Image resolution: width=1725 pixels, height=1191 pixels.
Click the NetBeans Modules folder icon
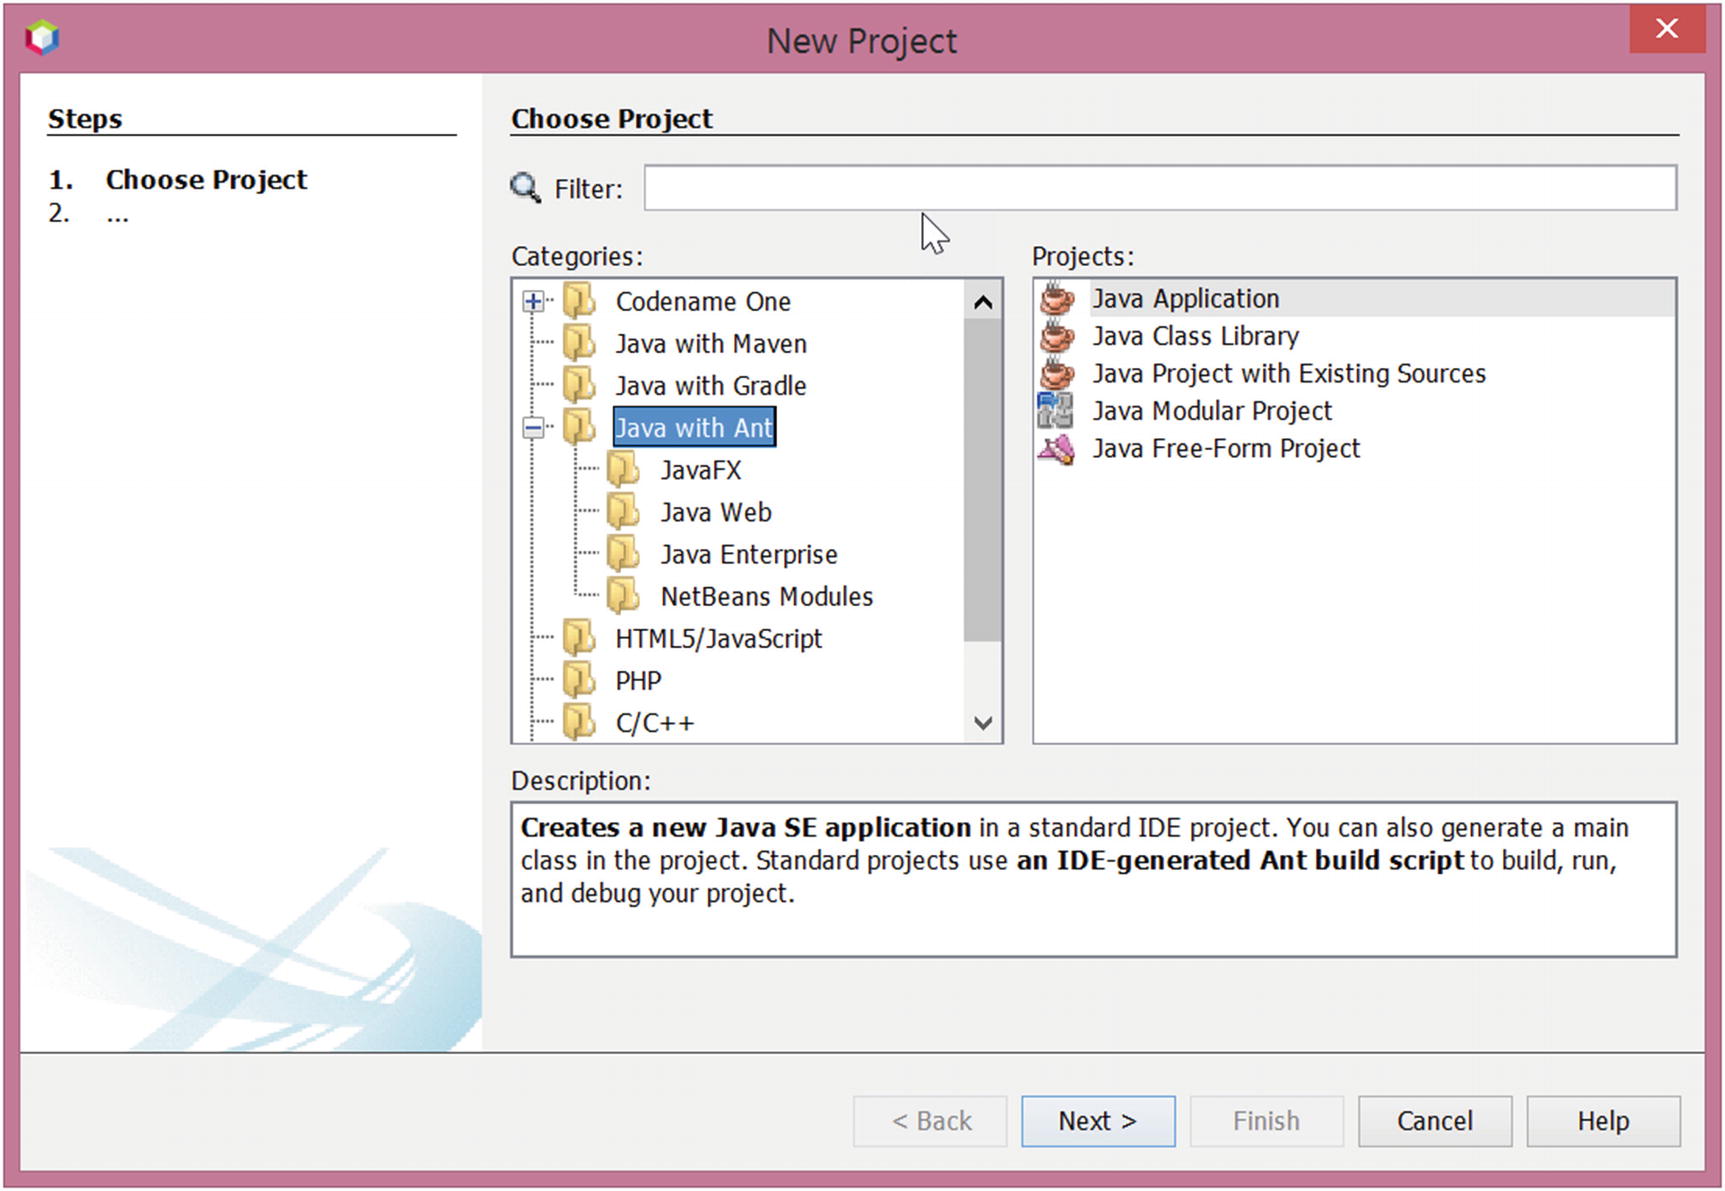(624, 595)
